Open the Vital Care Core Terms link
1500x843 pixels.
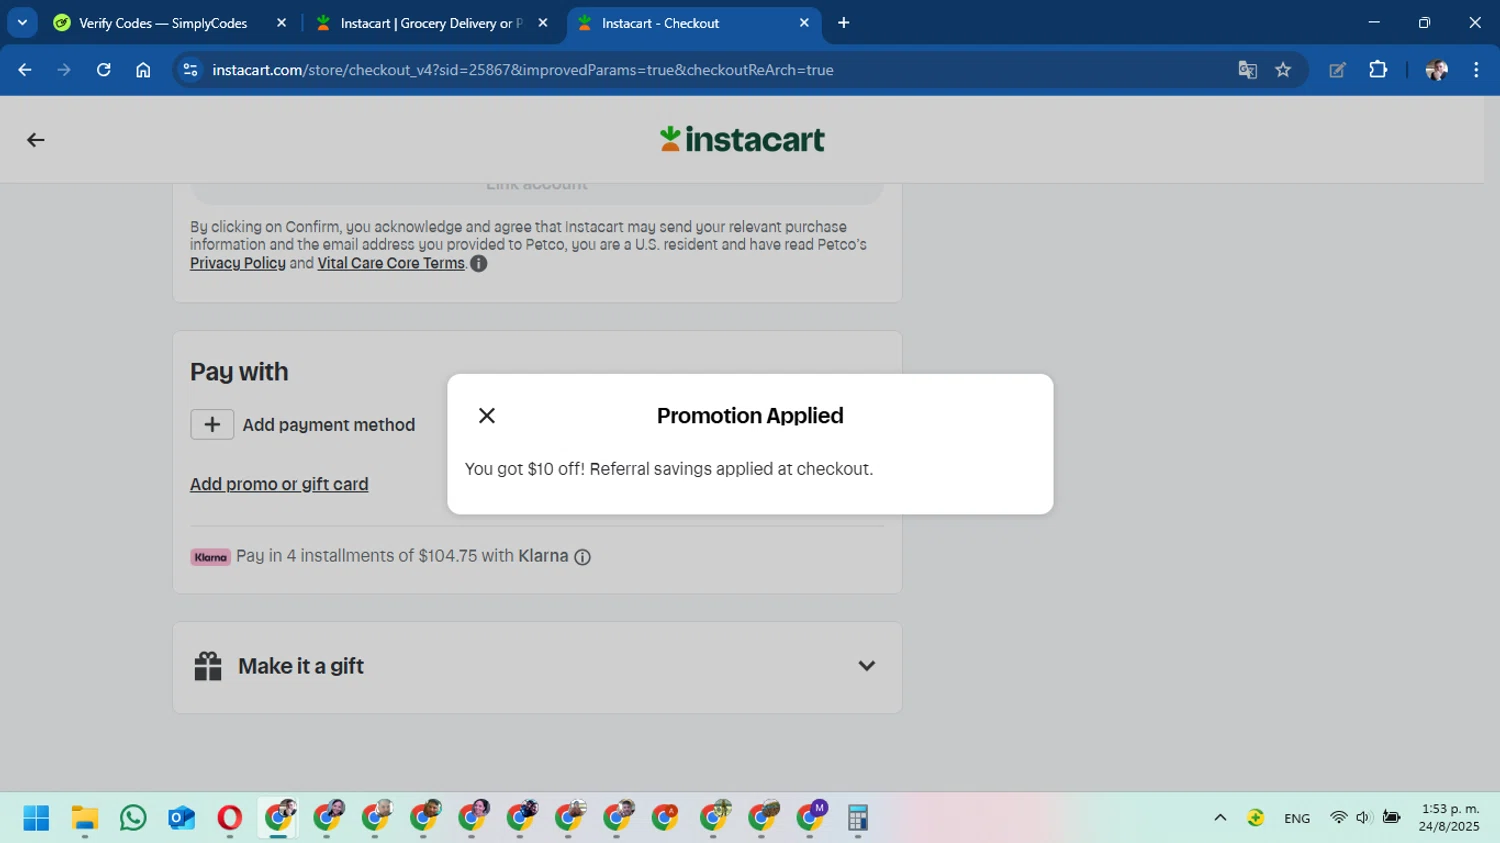391,263
